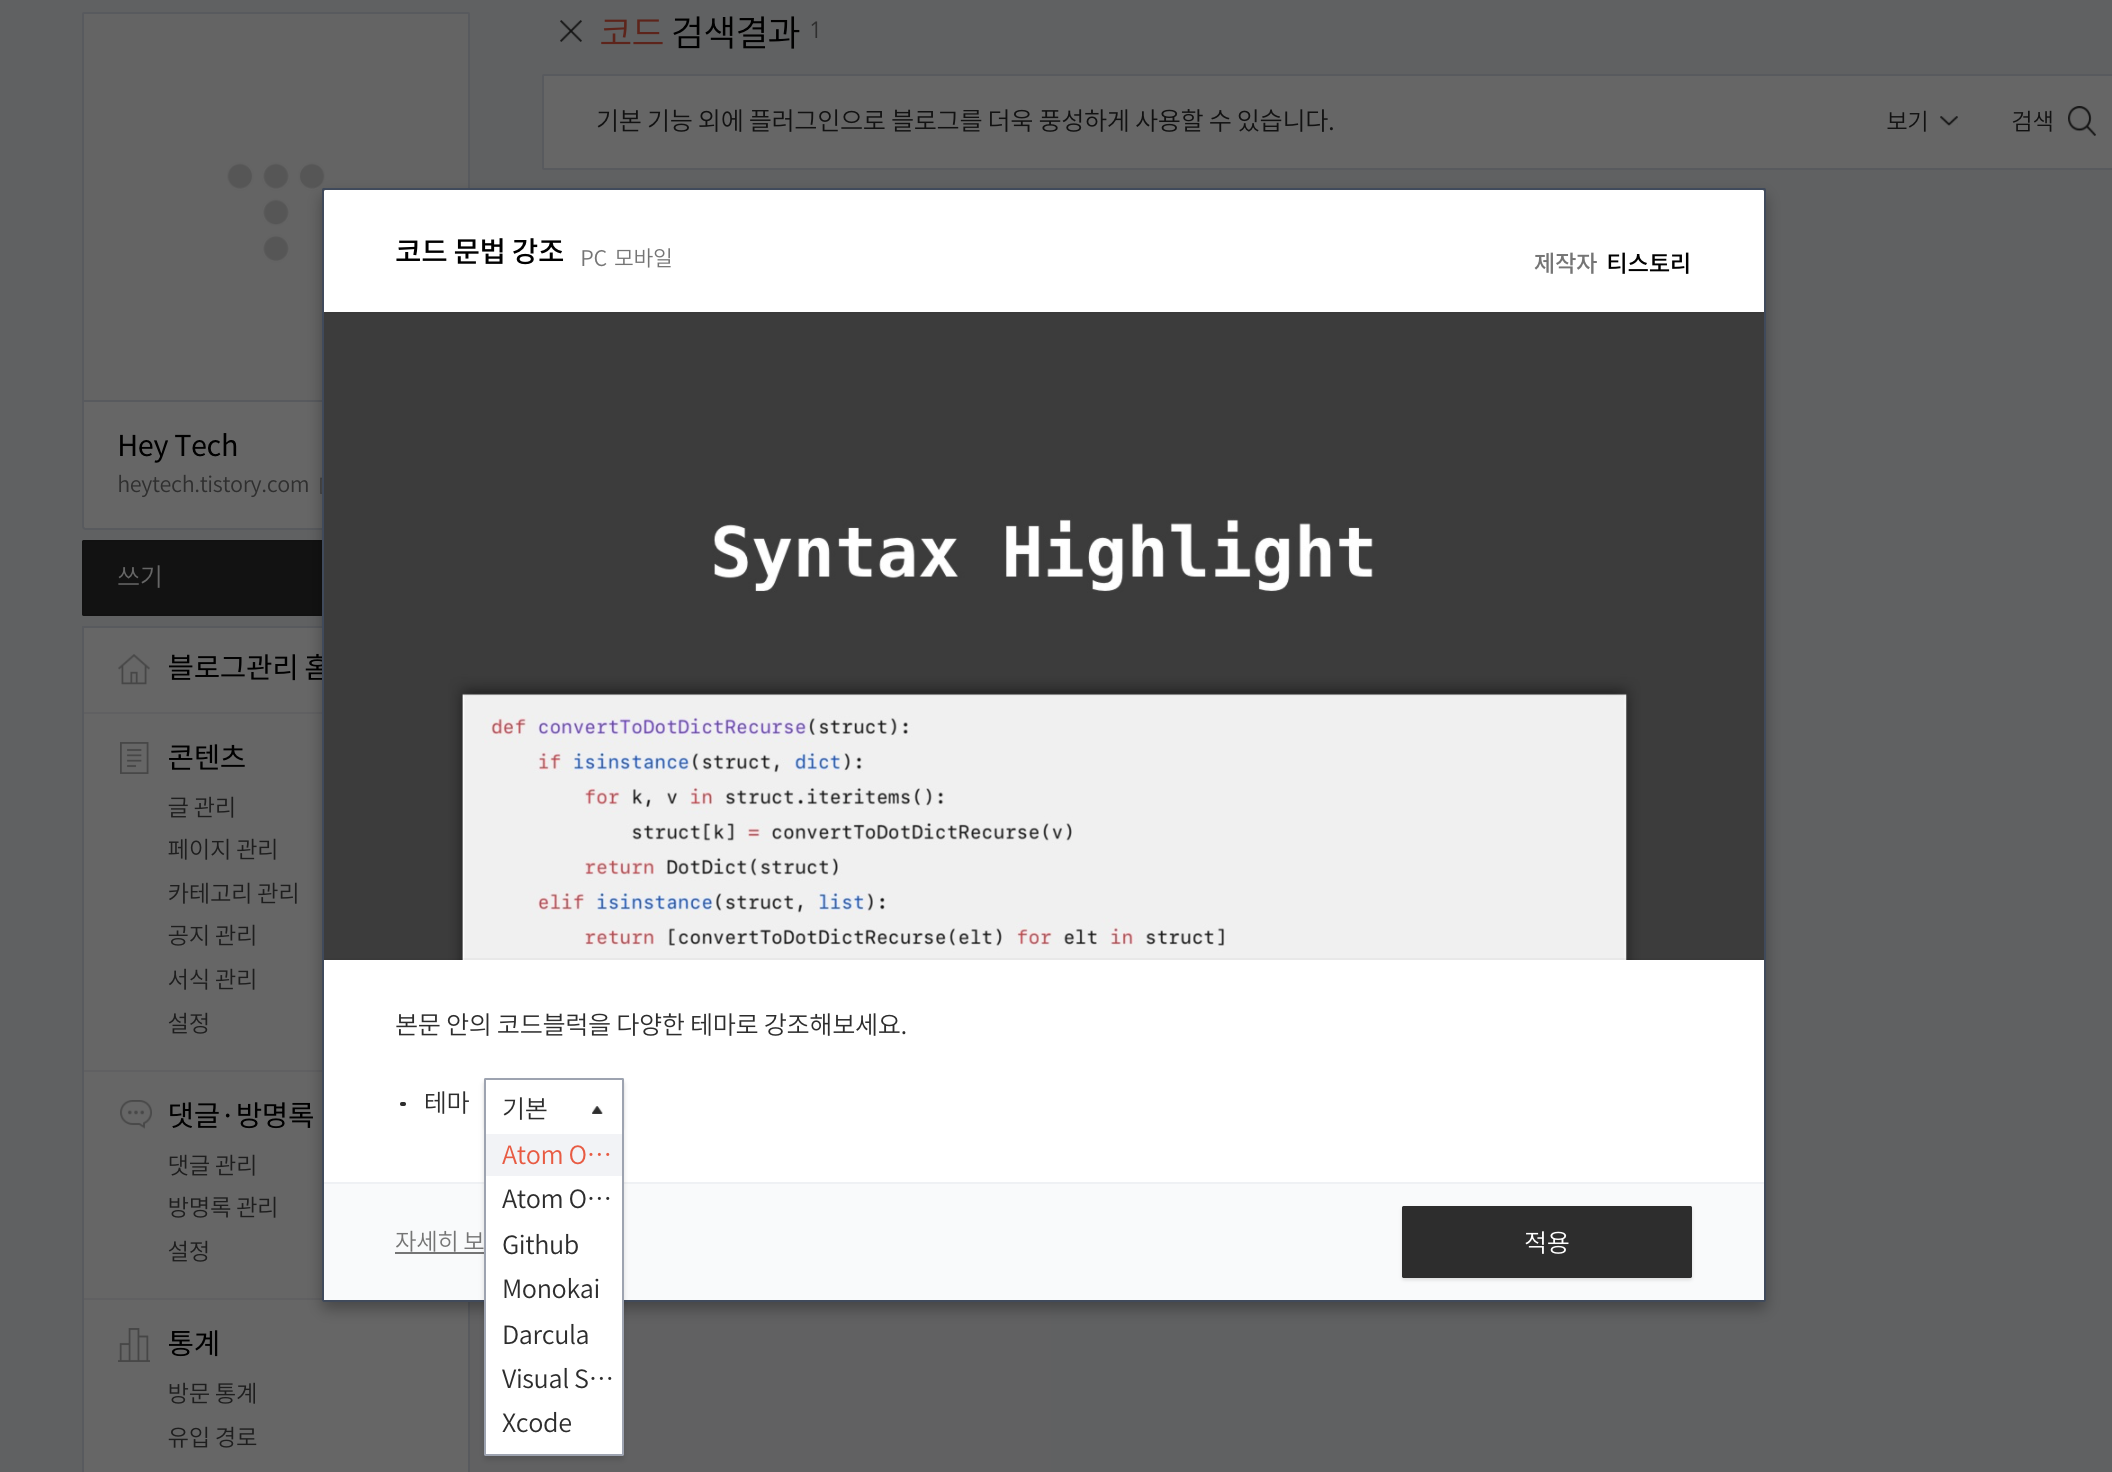Collapse the 테마 dropdown showing 기본
Image resolution: width=2112 pixels, height=1472 pixels.
coord(553,1108)
